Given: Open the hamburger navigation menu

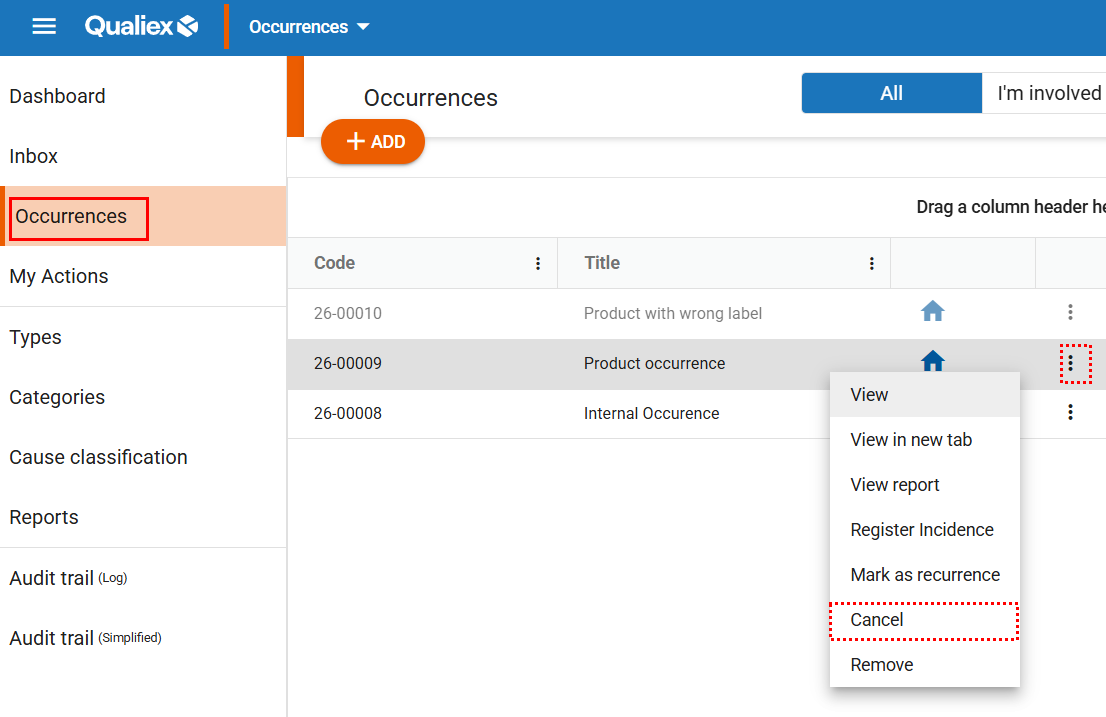Looking at the screenshot, I should click(44, 27).
